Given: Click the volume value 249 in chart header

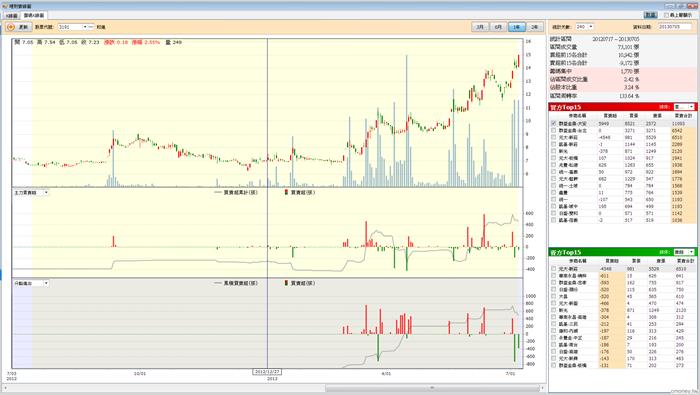Looking at the screenshot, I should (x=177, y=42).
